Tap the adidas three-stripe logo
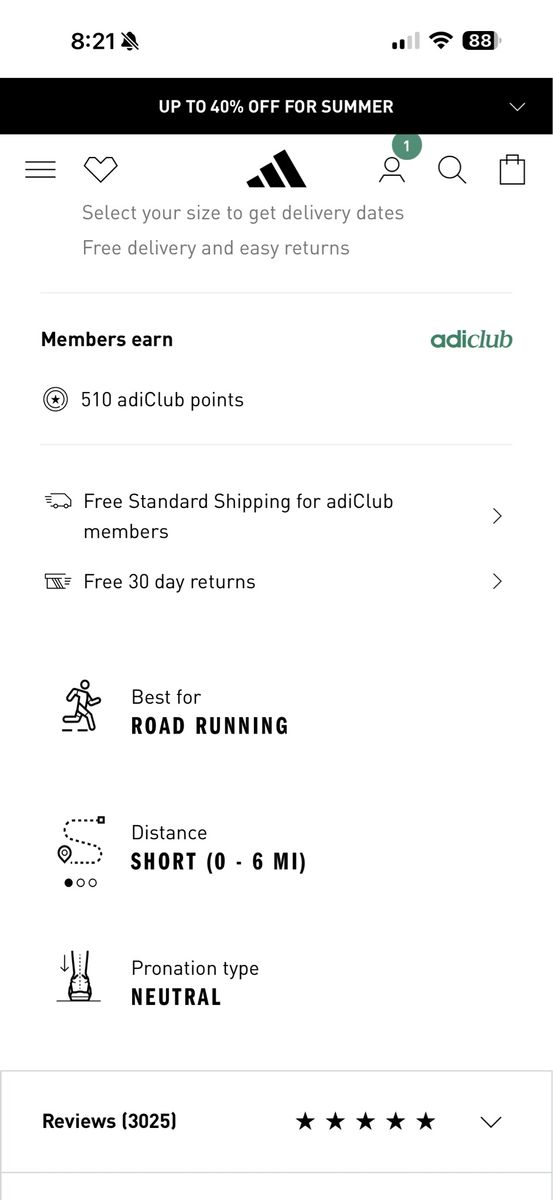Image resolution: width=553 pixels, height=1200 pixels. pyautogui.click(x=276, y=169)
